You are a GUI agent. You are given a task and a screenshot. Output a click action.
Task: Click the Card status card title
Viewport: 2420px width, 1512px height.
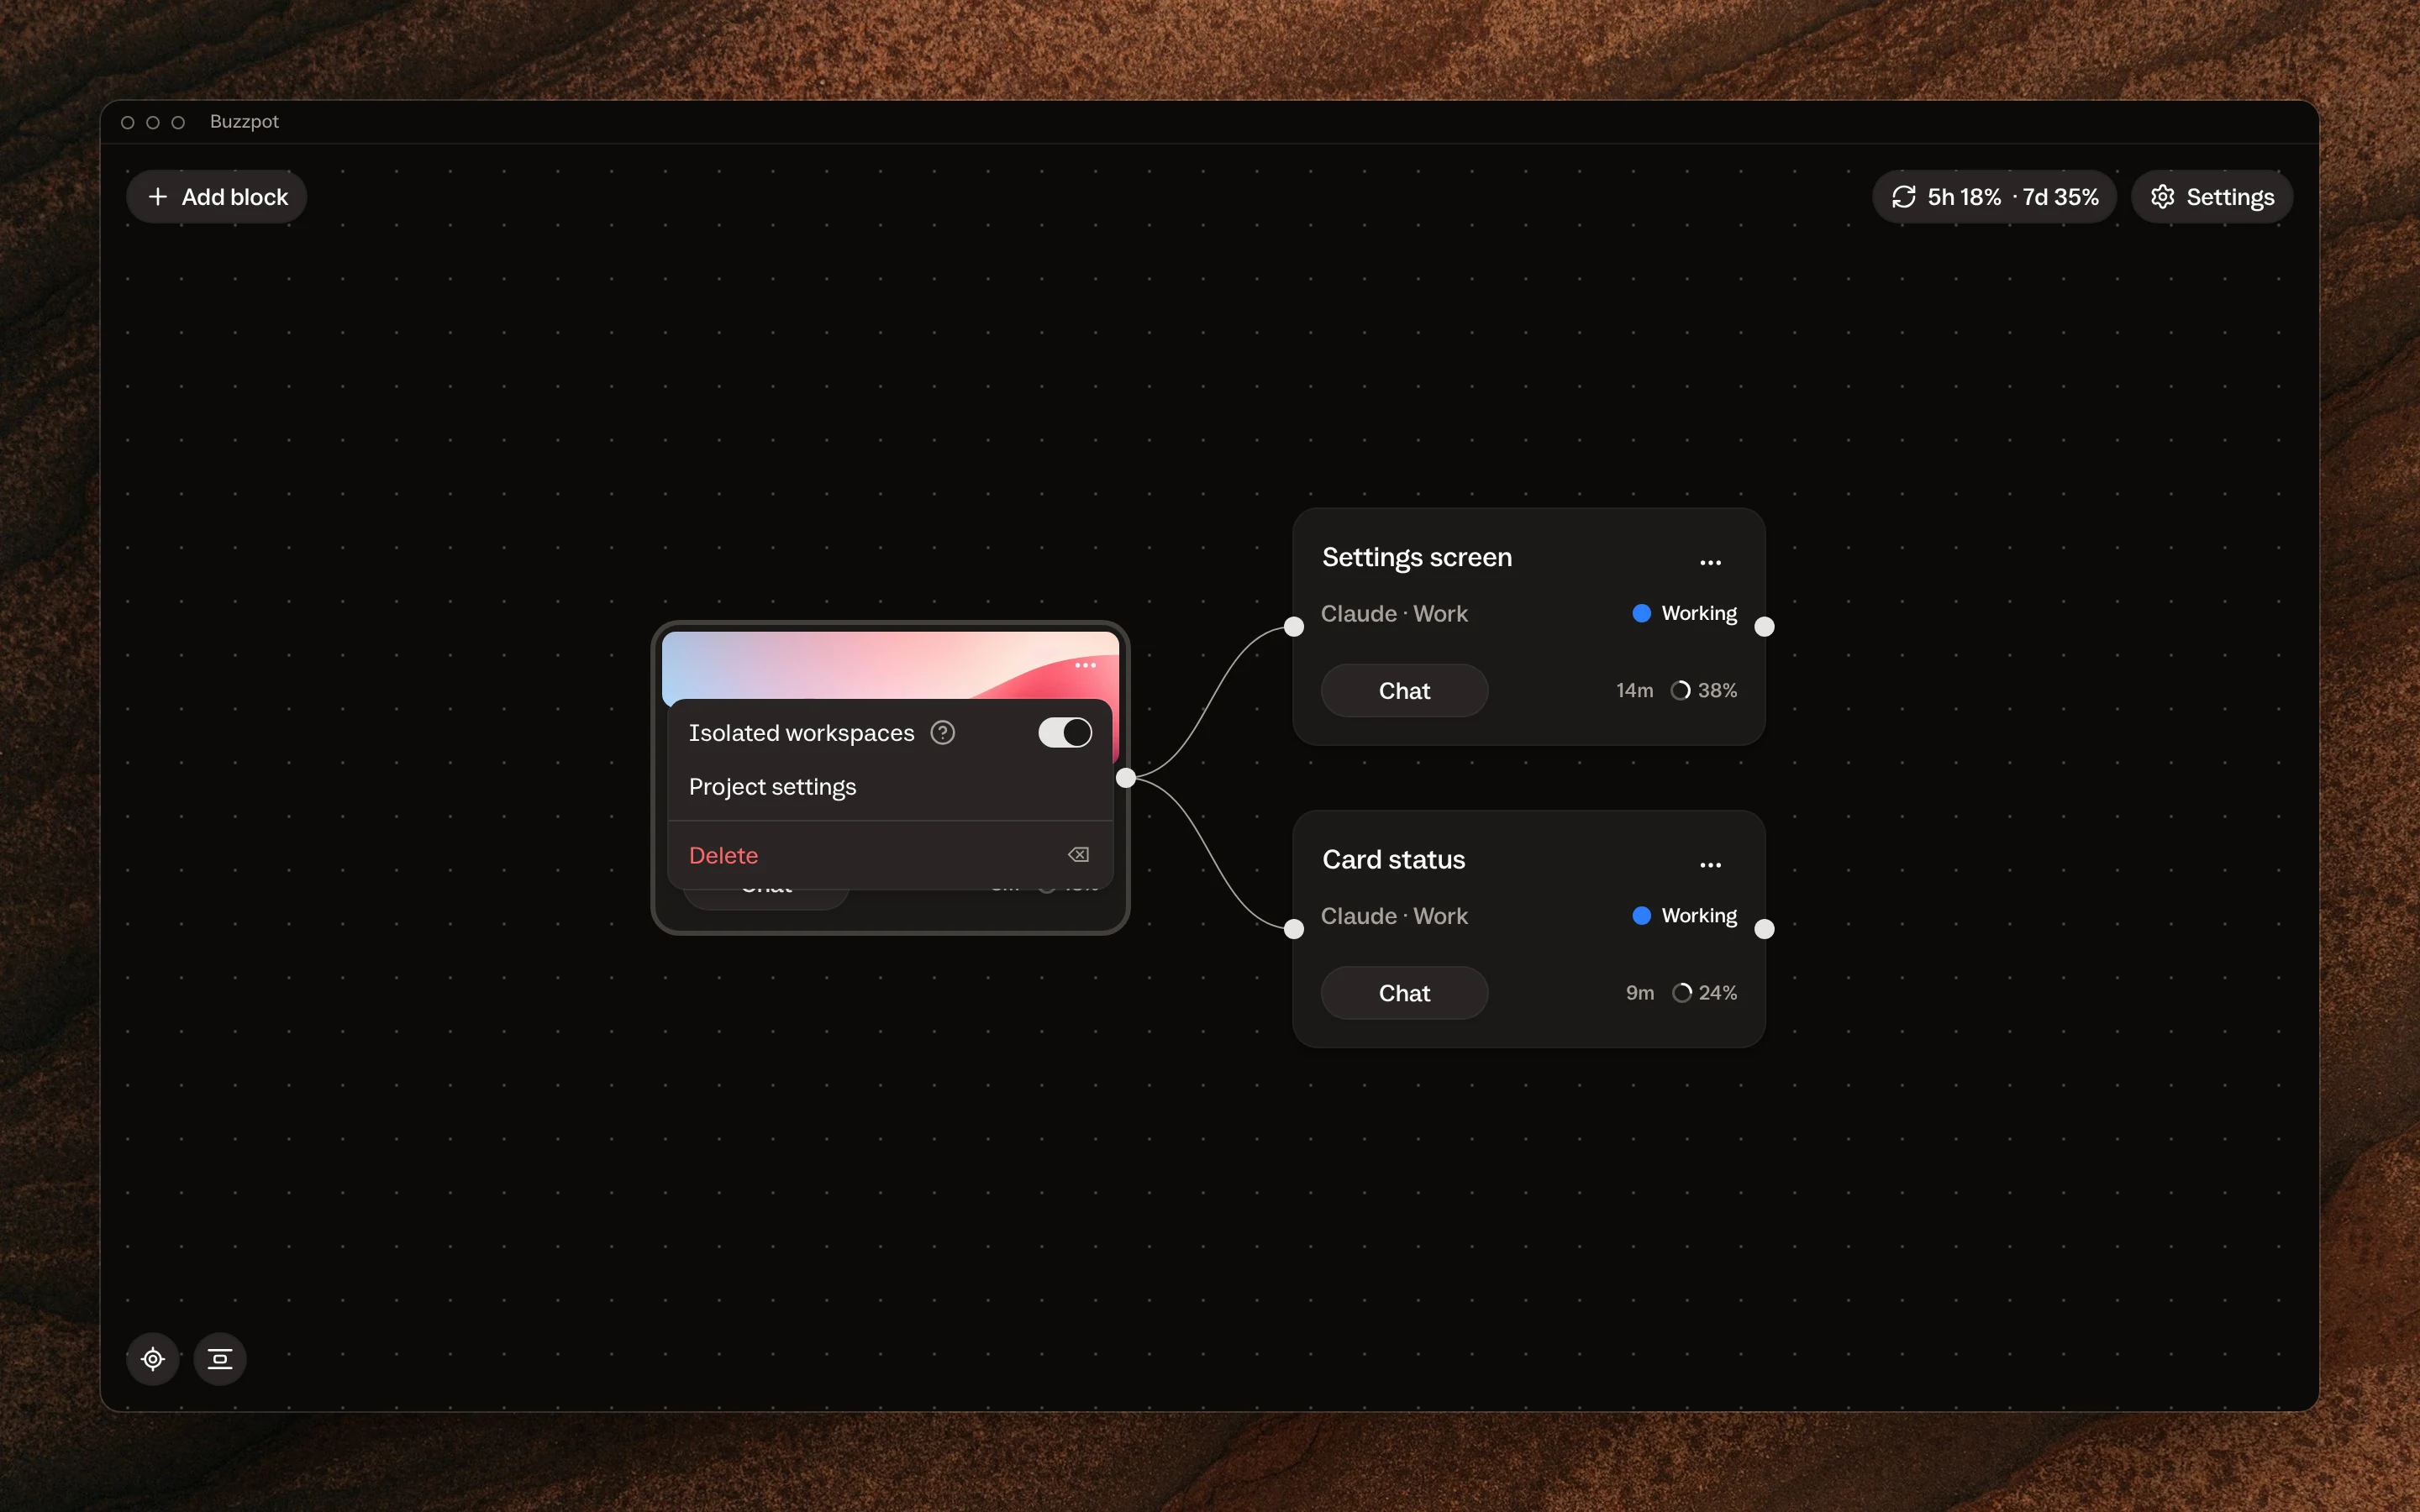(x=1394, y=860)
